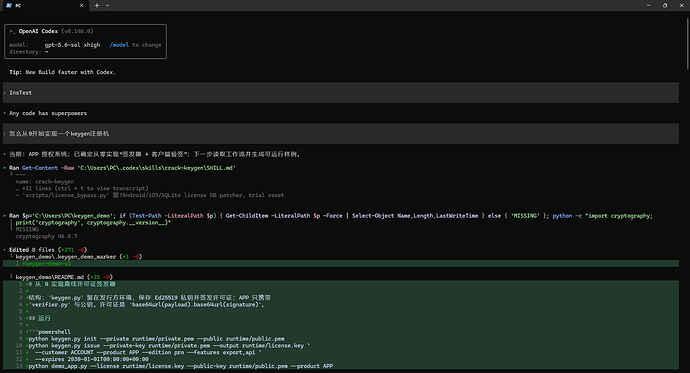Click the 'gpt-5.6-sol xhigh' model value
Viewport: 690px width, 373px height.
pos(72,45)
